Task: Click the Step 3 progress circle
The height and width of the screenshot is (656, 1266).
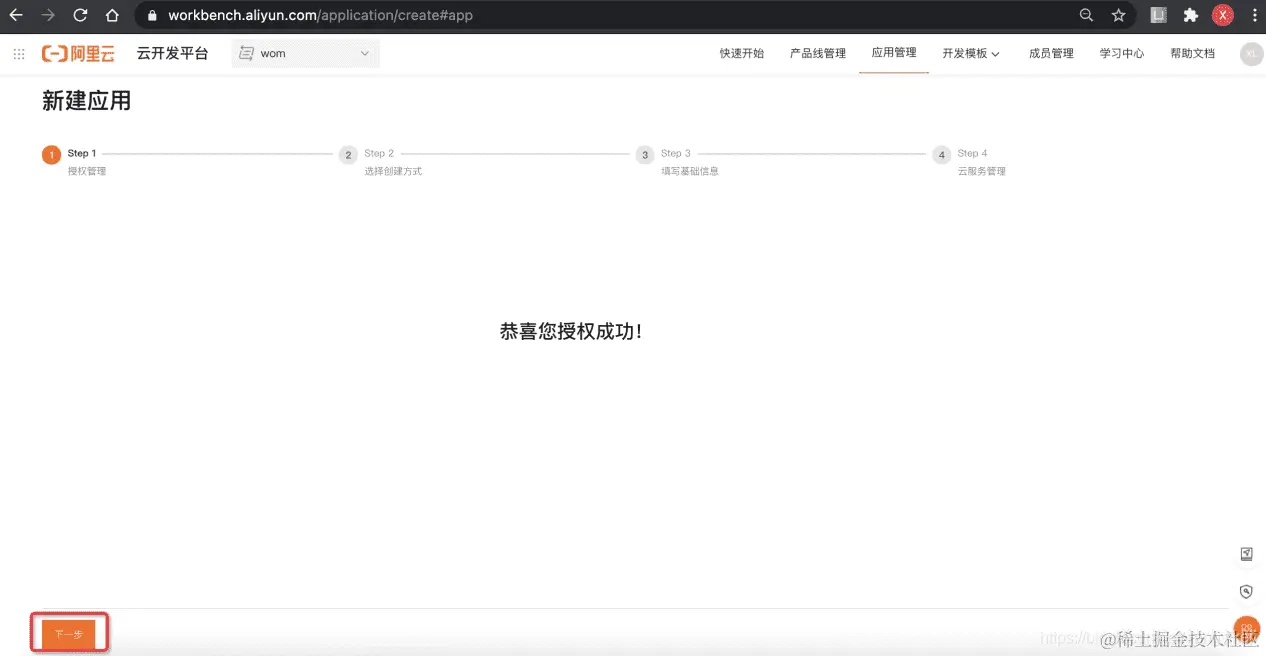Action: click(645, 155)
